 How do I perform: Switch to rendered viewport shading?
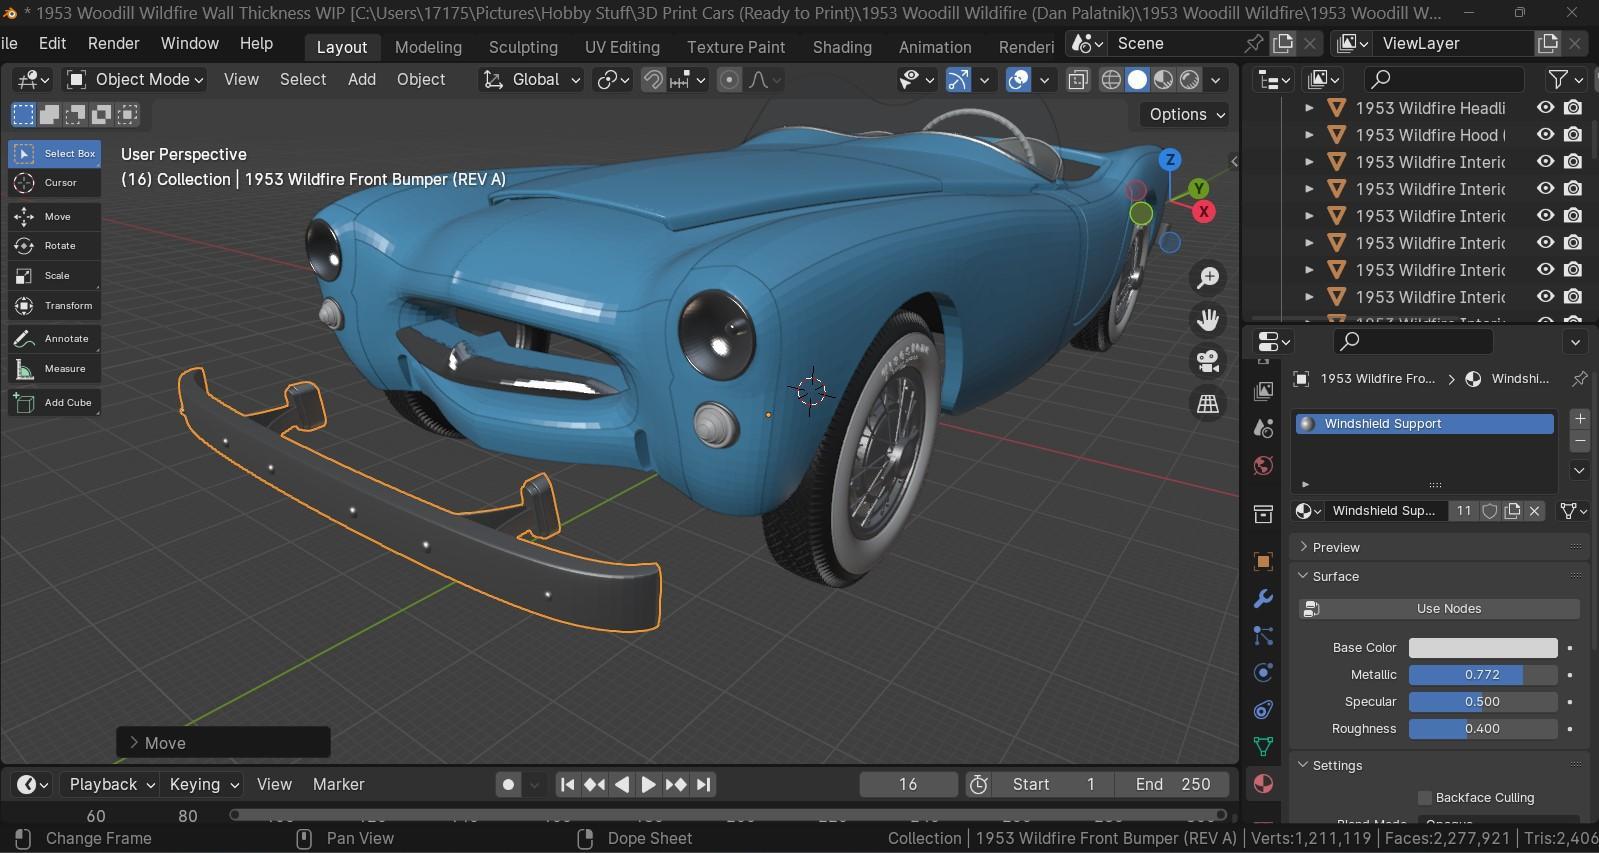pyautogui.click(x=1190, y=80)
